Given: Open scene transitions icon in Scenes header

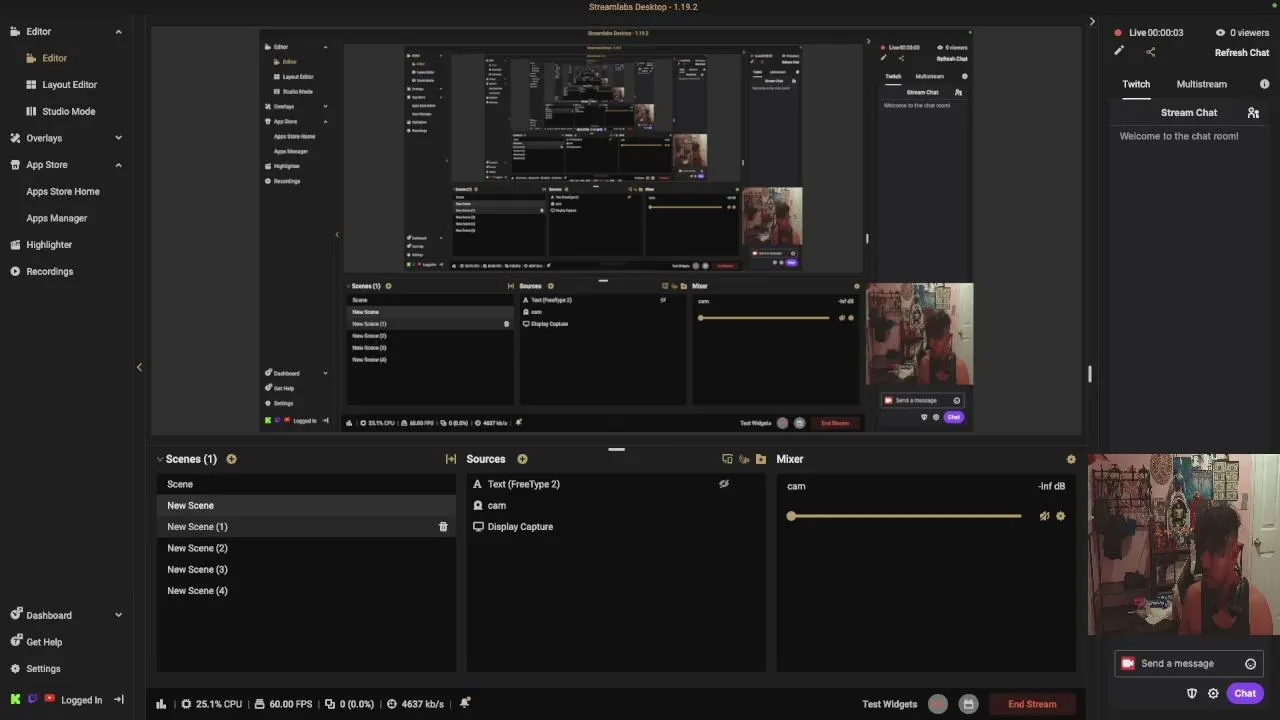Looking at the screenshot, I should coord(450,459).
